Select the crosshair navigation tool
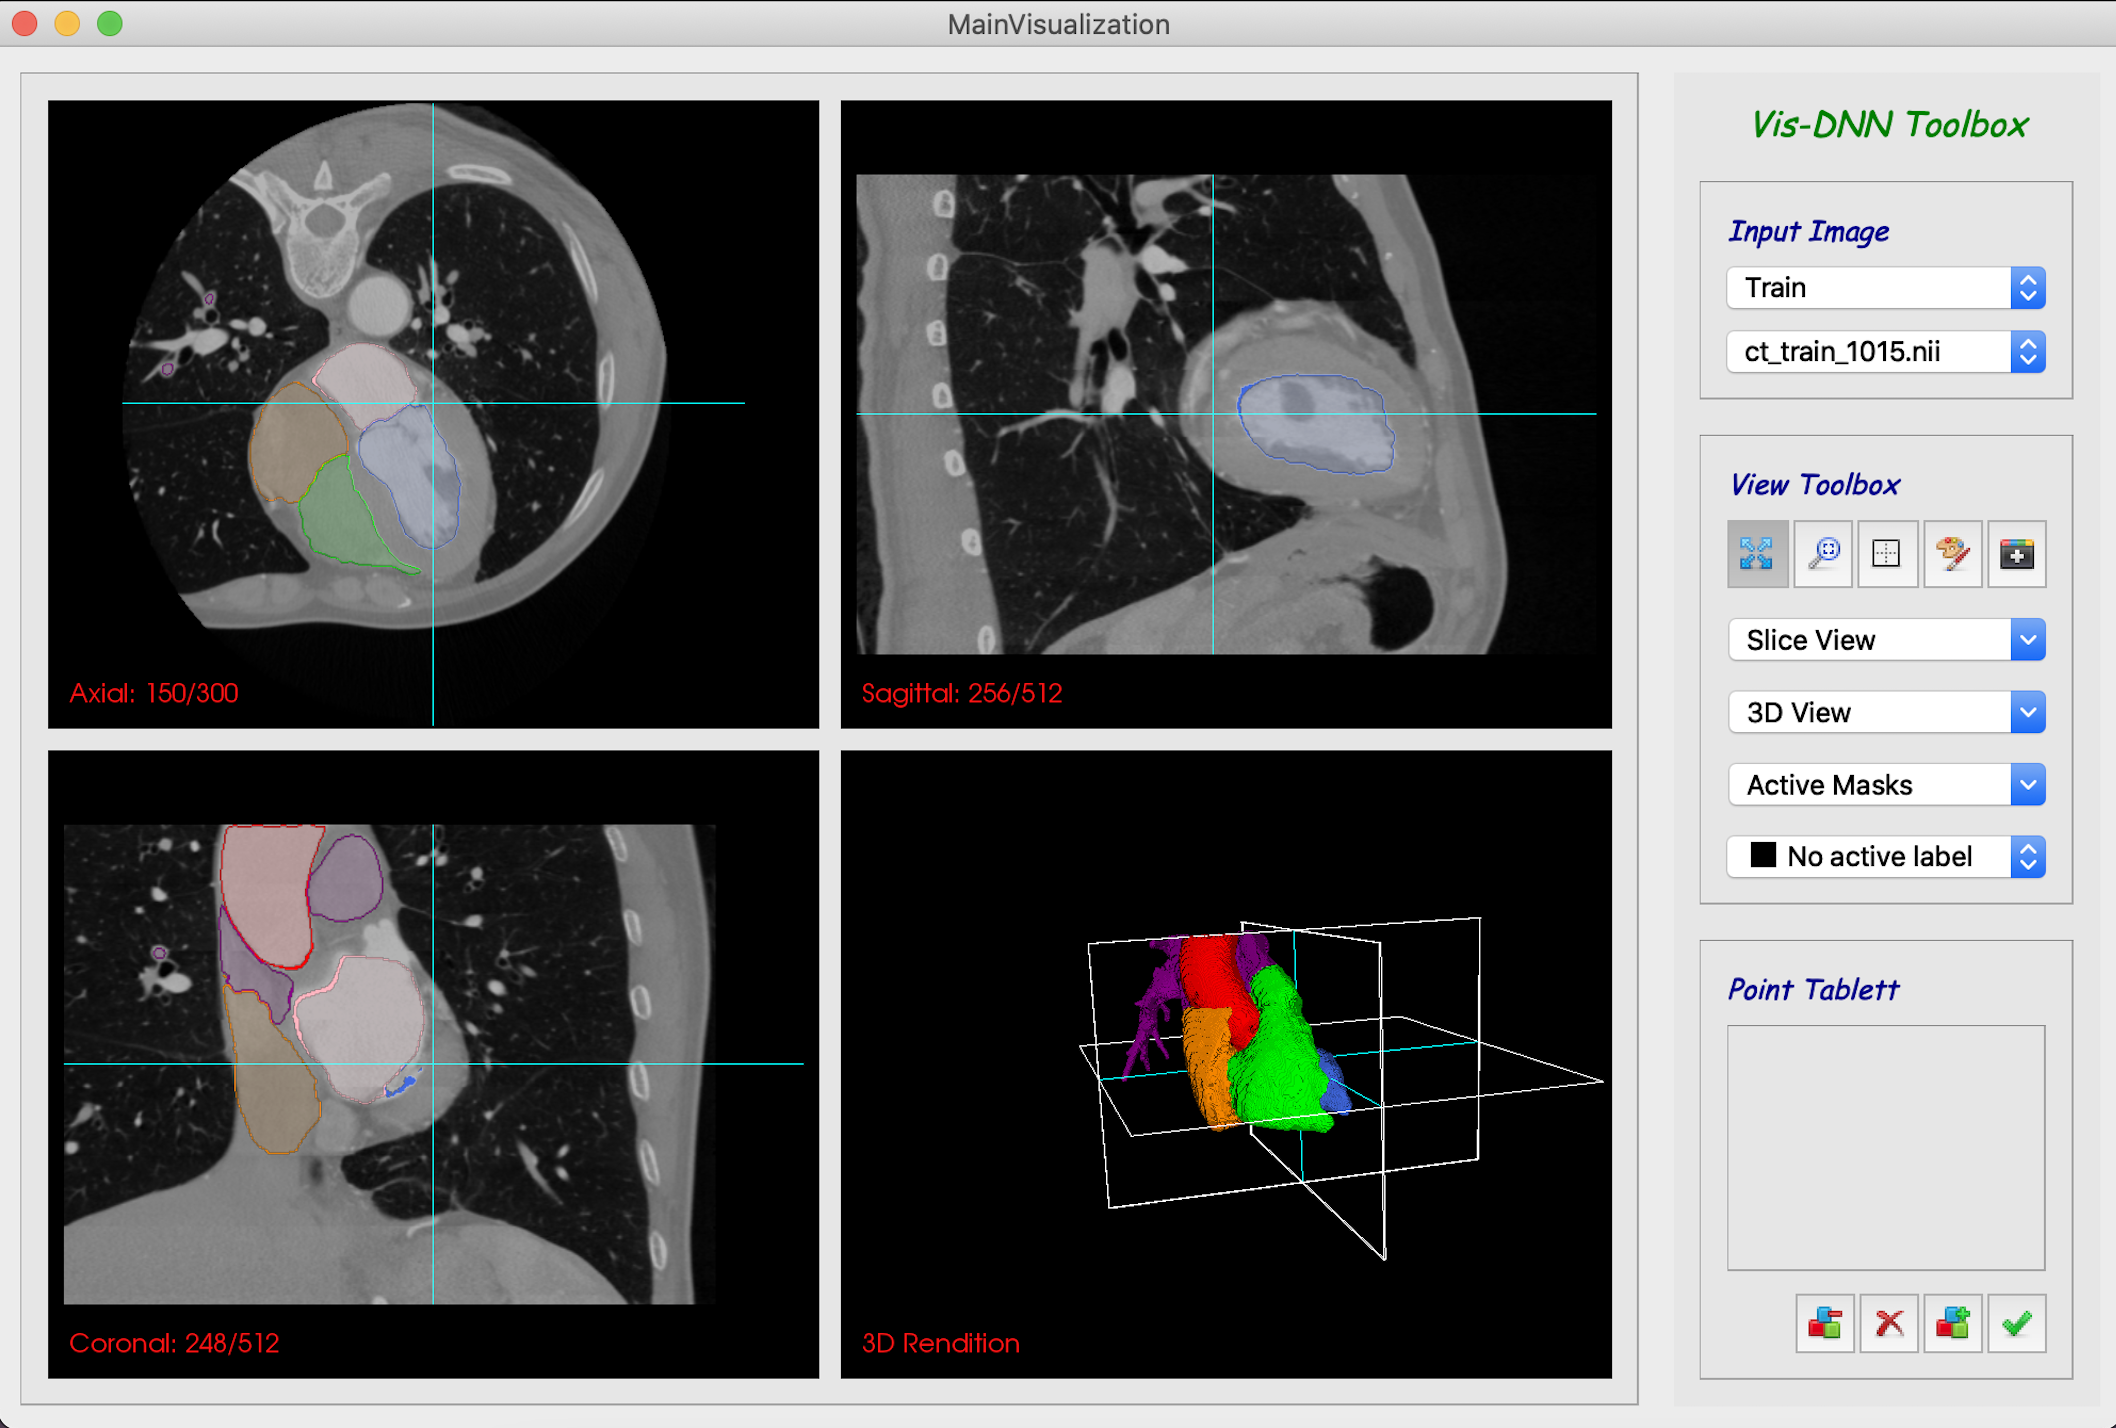The height and width of the screenshot is (1428, 2116). pos(1887,554)
